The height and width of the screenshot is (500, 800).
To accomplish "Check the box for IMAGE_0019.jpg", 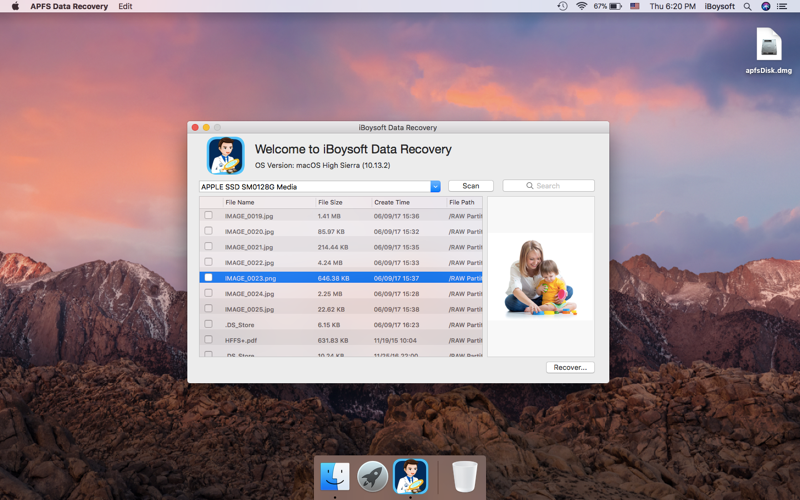I will point(209,216).
